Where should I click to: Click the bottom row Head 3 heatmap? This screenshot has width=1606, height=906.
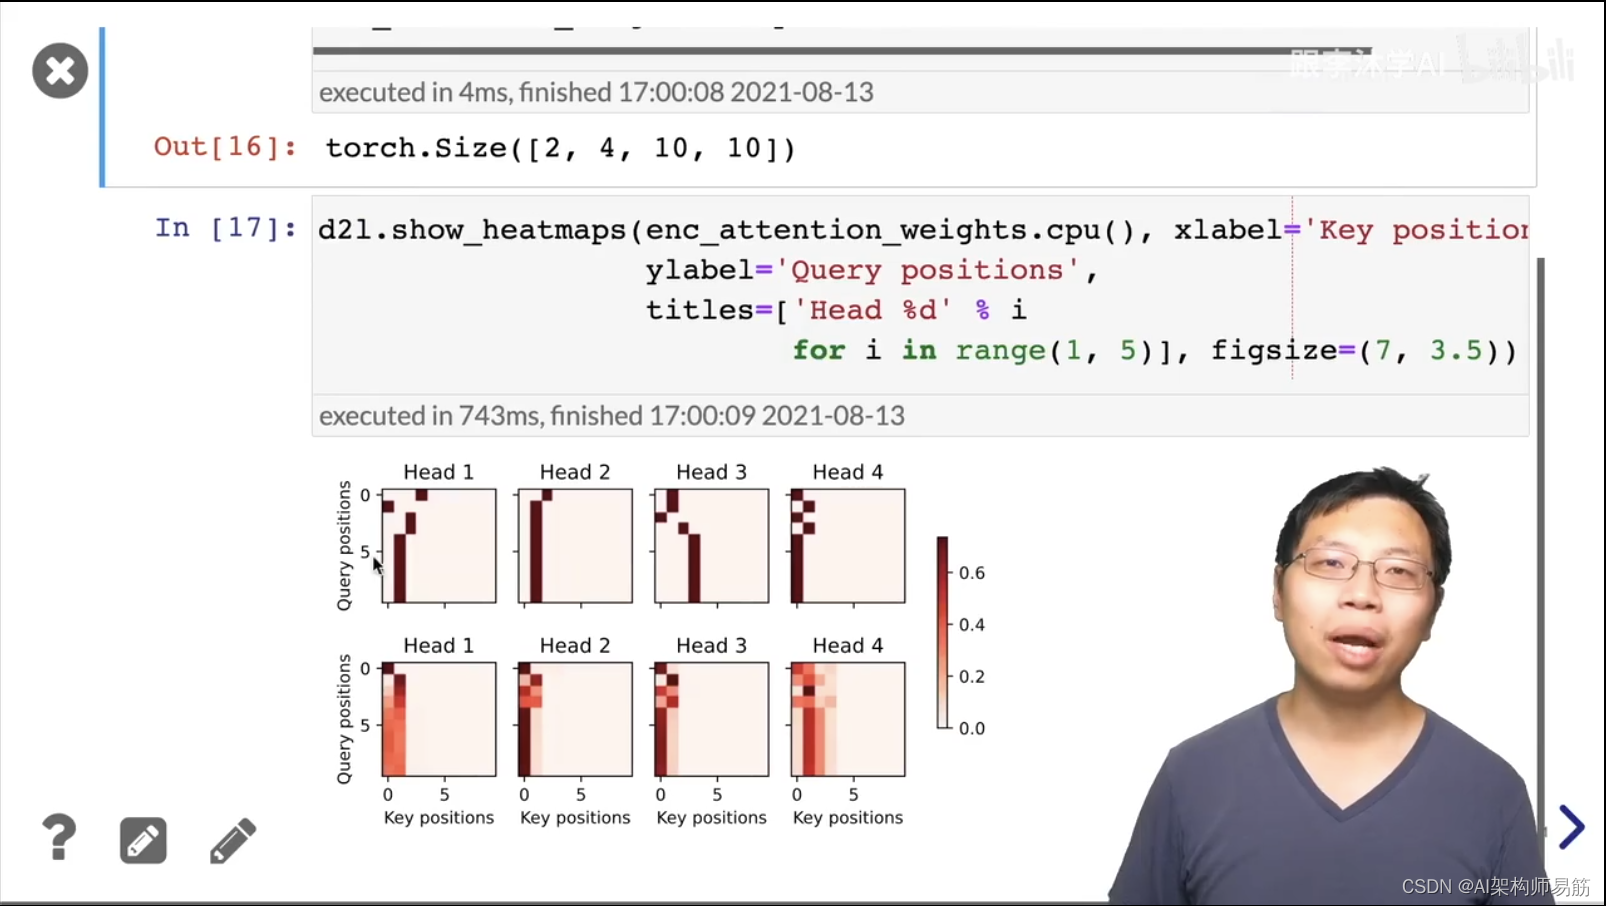coord(712,719)
